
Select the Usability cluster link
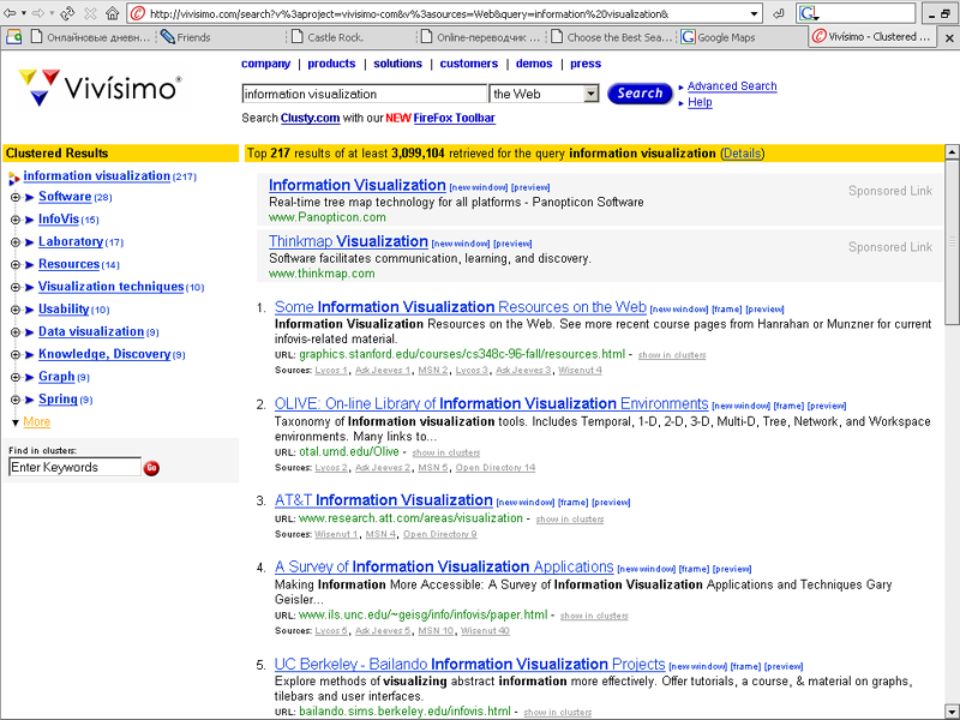pos(64,309)
